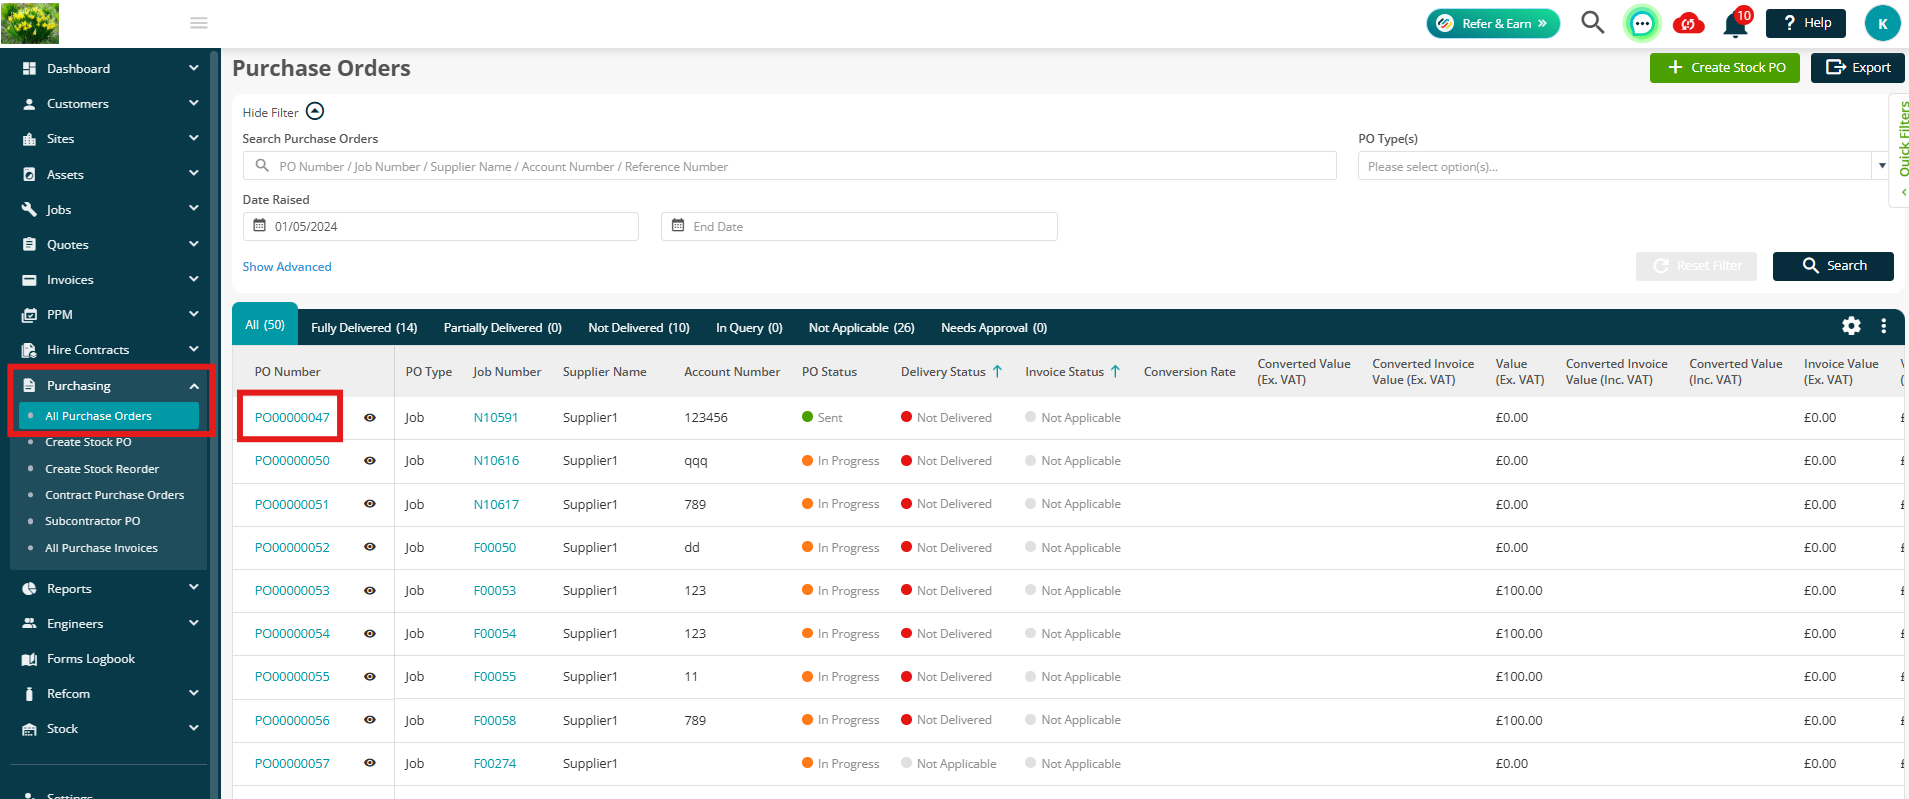Switch to Partially Delivered (0) tab
This screenshot has width=1909, height=799.
pyautogui.click(x=503, y=327)
